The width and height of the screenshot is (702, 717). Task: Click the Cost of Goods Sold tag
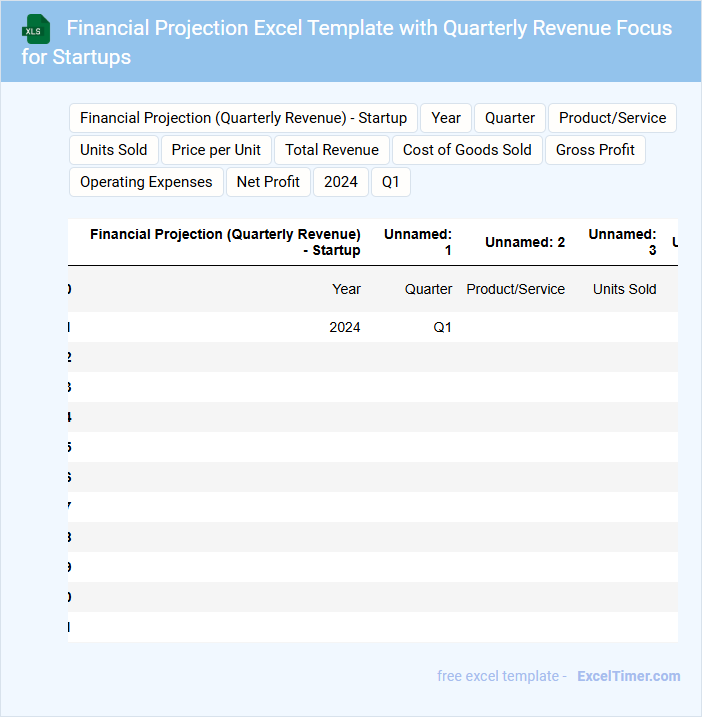tap(467, 150)
